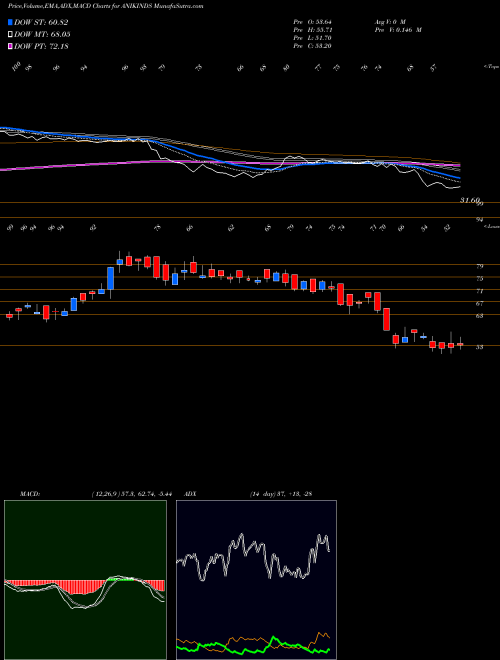Click the magenta DOW PT legend swatch

pos(10,46)
